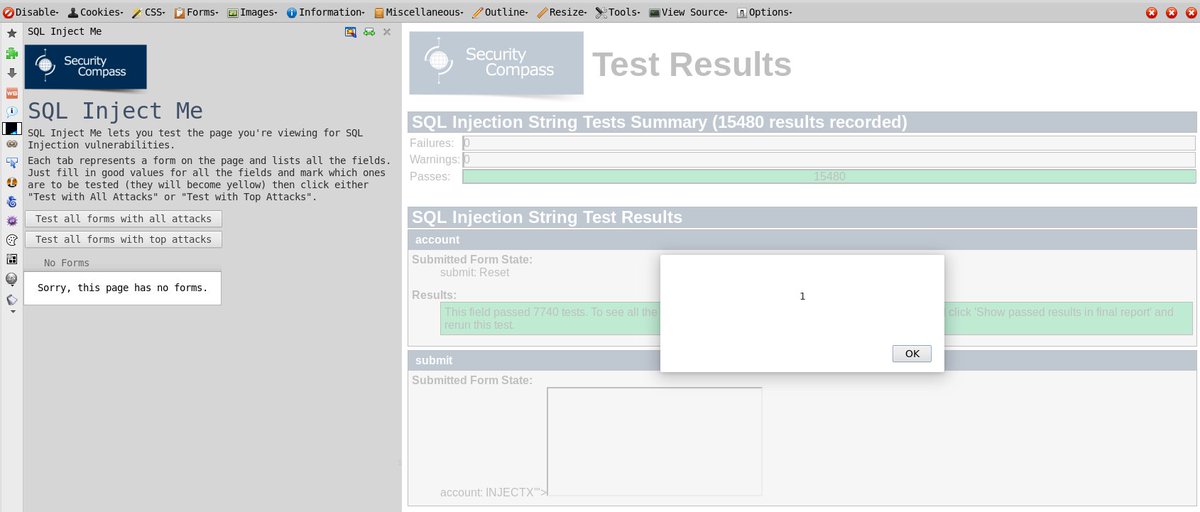This screenshot has height=512, width=1200.
Task: Open the Miscellaneous dropdown menu
Action: click(x=418, y=13)
